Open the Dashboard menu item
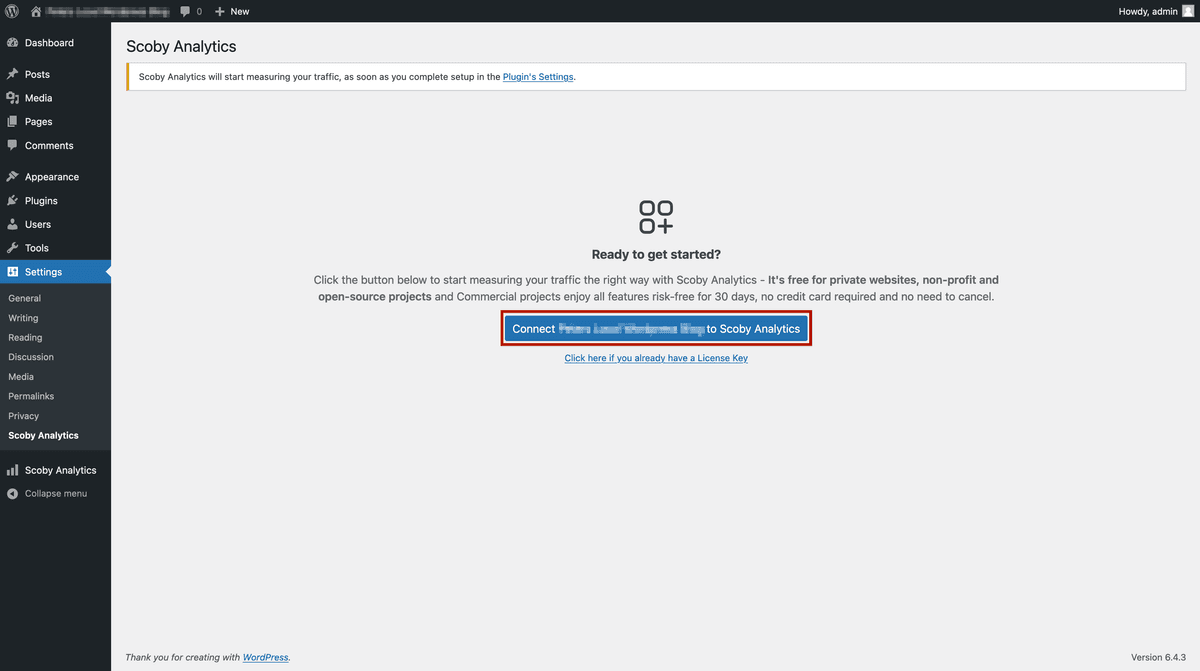The height and width of the screenshot is (671, 1200). click(55, 43)
